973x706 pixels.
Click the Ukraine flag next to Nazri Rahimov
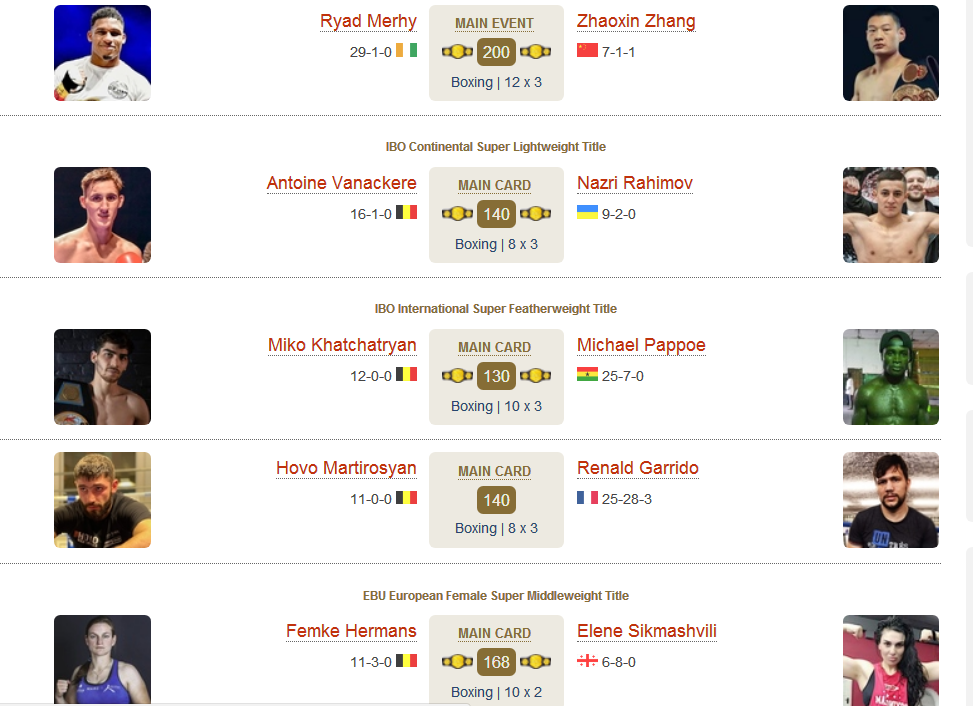click(587, 212)
